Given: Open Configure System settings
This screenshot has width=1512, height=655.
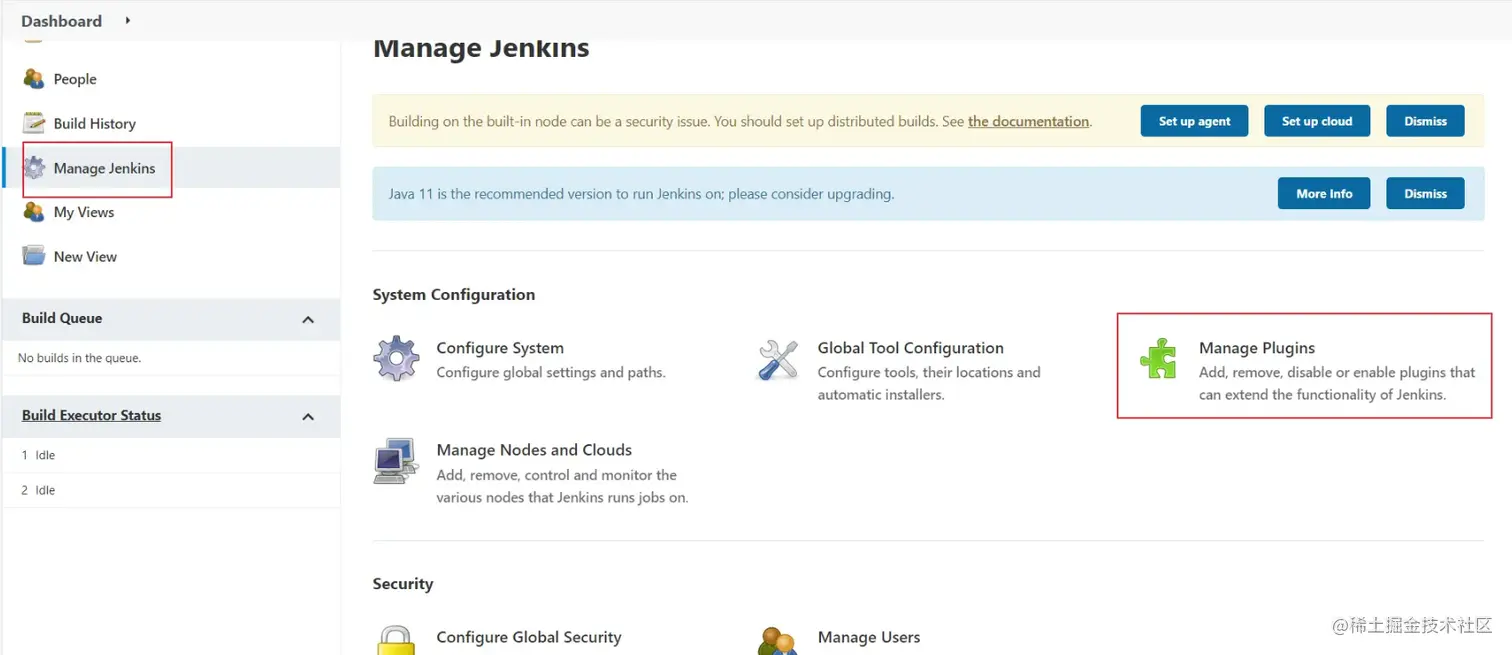Looking at the screenshot, I should [500, 348].
